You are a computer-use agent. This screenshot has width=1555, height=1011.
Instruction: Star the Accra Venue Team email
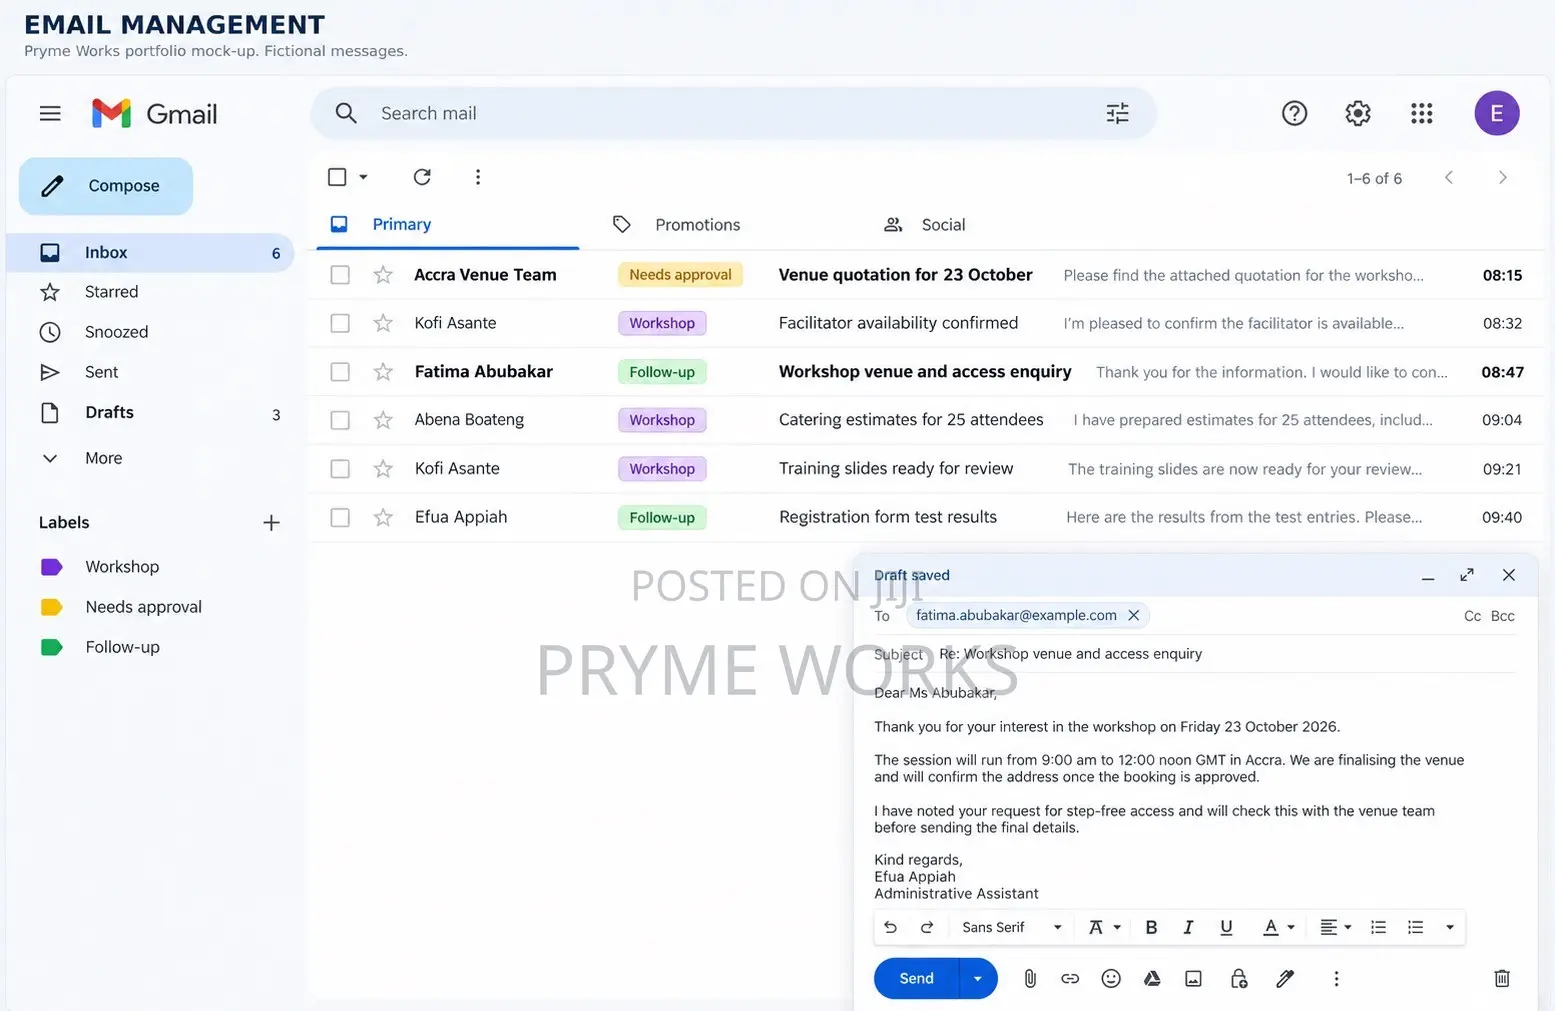point(383,274)
